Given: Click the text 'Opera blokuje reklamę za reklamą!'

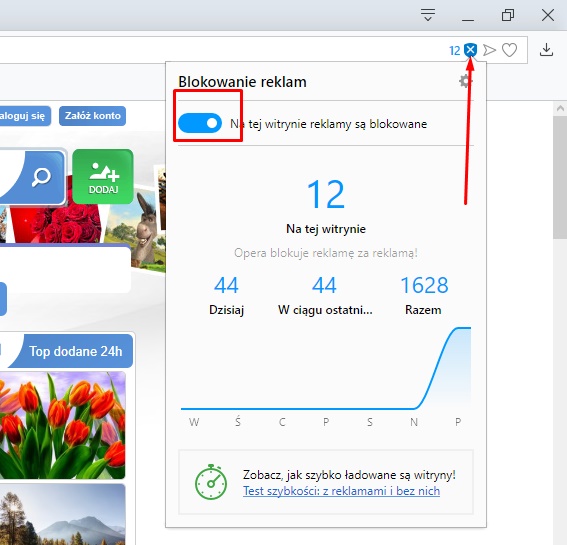Looking at the screenshot, I should pyautogui.click(x=326, y=253).
